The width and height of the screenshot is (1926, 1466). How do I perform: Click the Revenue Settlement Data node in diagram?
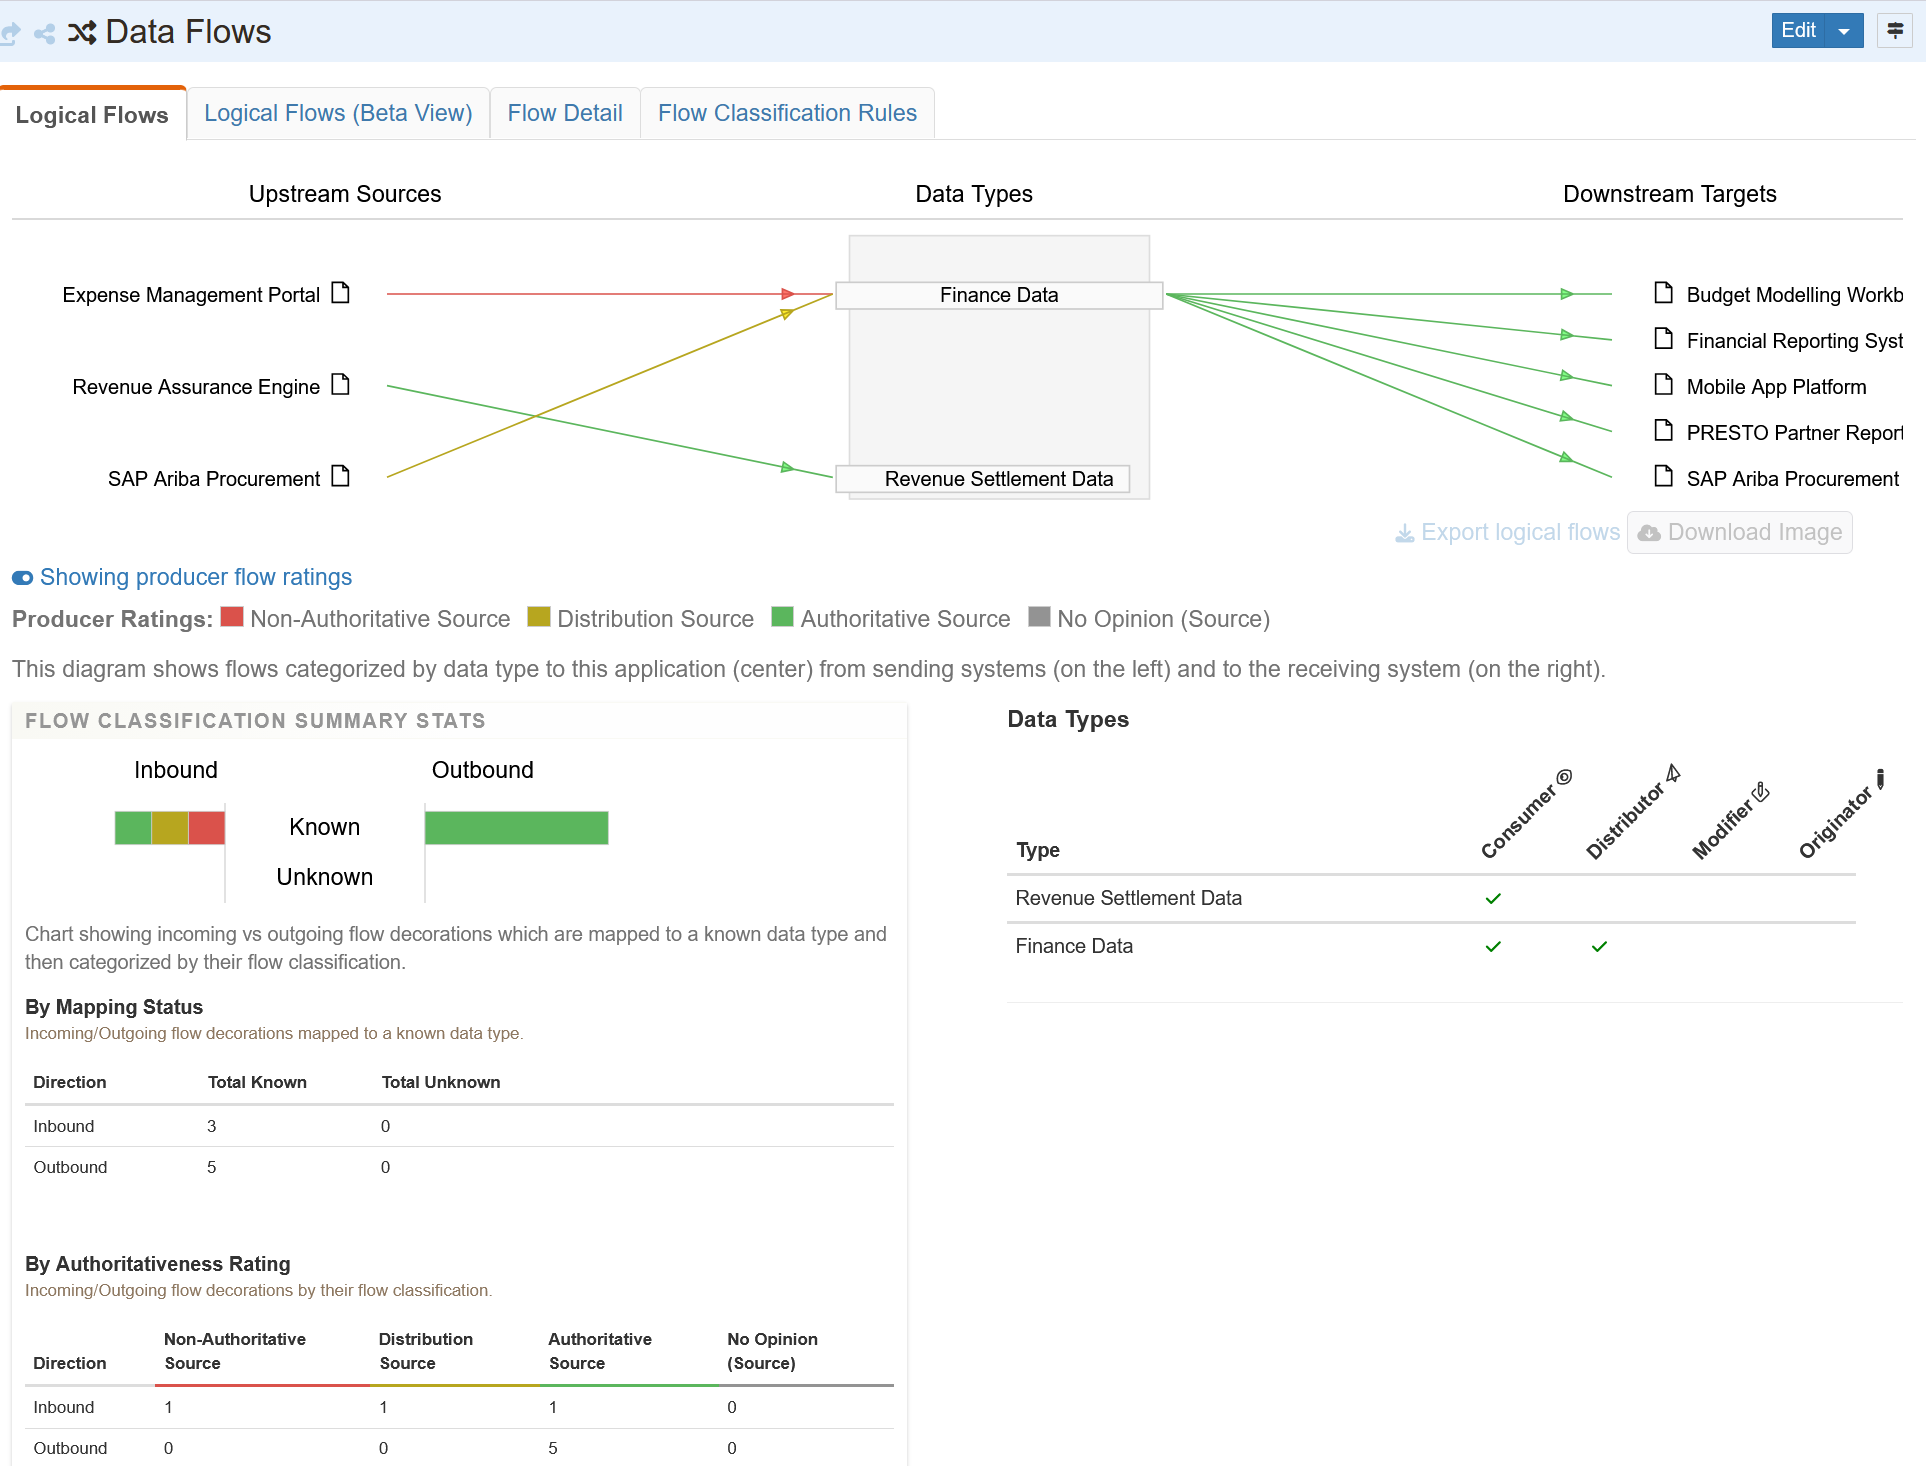coord(983,479)
